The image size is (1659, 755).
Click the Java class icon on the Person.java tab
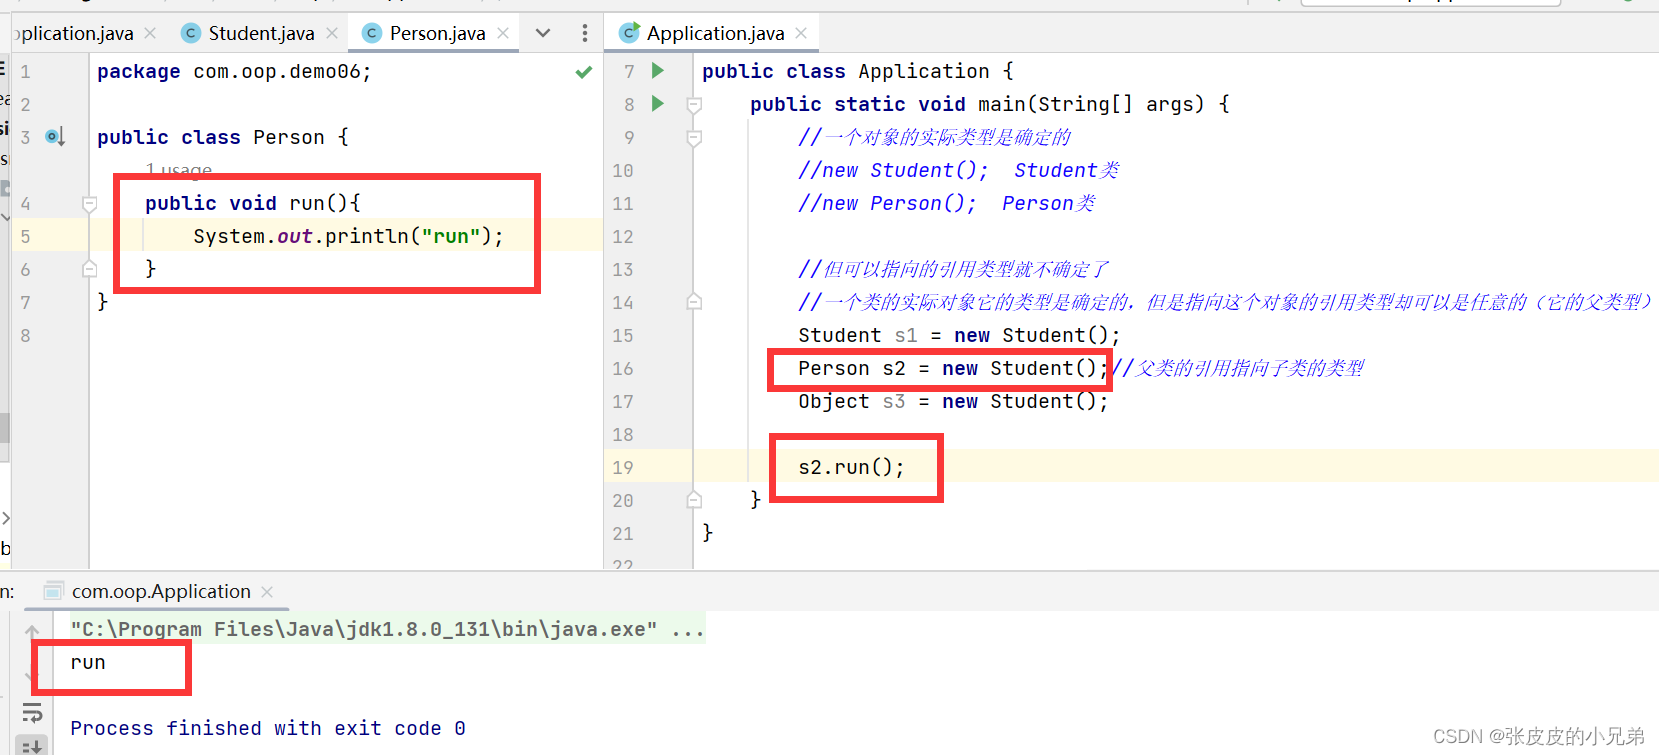point(372,33)
